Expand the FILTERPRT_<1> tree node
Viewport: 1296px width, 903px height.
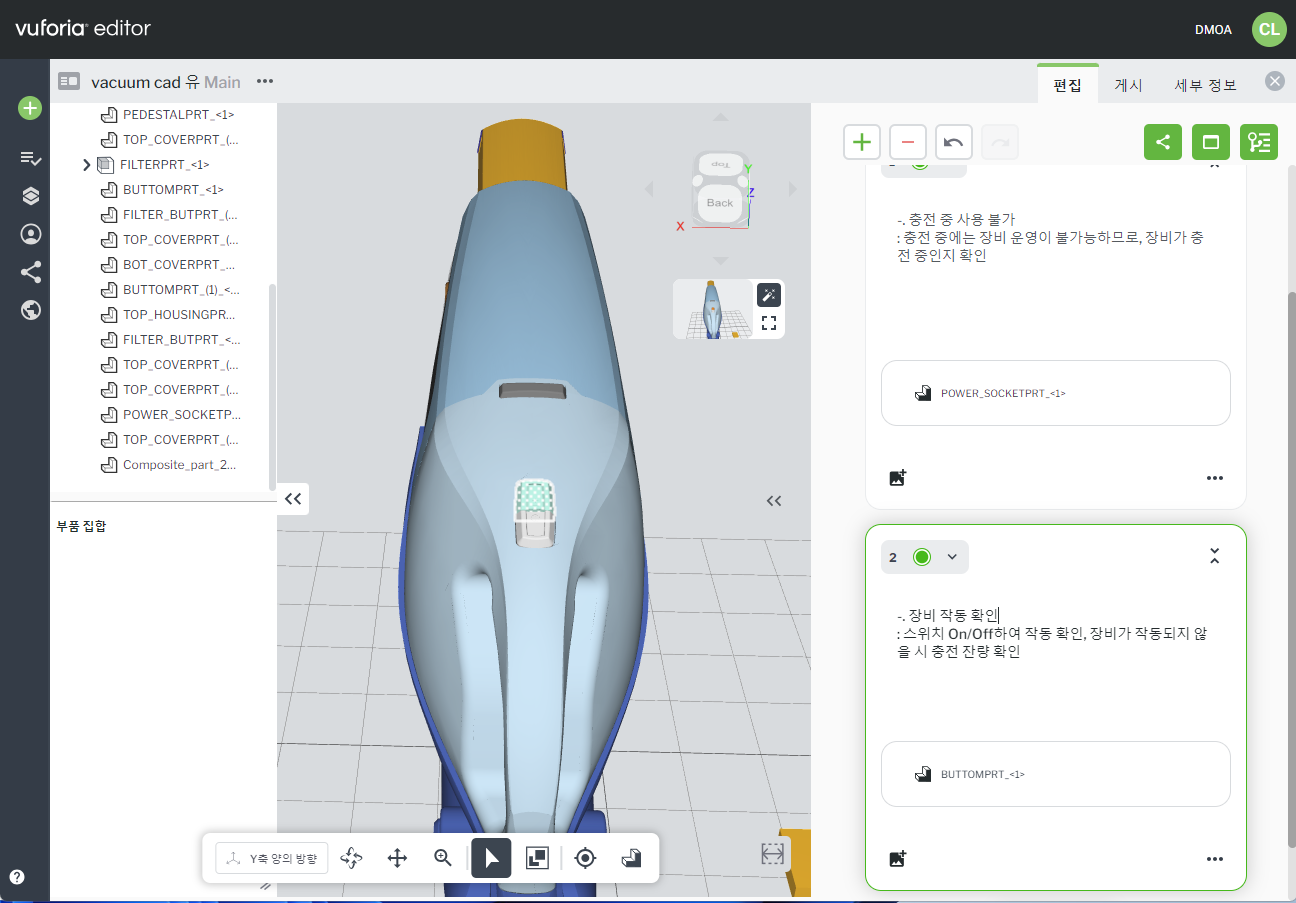coord(87,165)
